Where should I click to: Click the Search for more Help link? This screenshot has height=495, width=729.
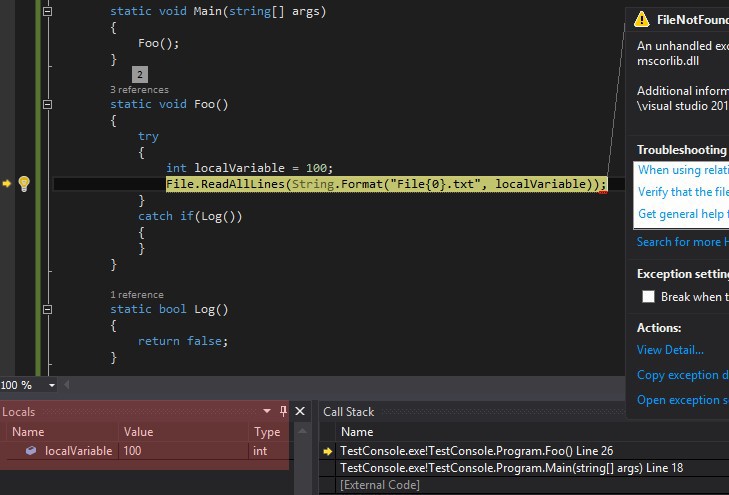(683, 242)
